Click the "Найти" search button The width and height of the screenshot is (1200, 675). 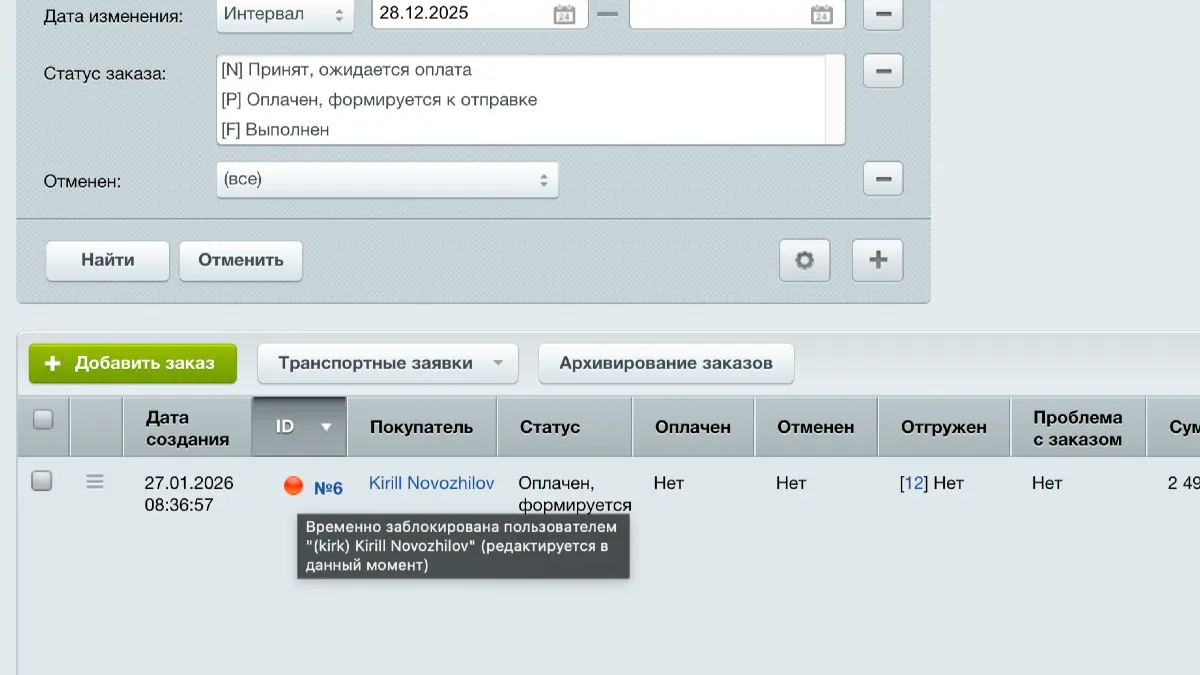[106, 260]
